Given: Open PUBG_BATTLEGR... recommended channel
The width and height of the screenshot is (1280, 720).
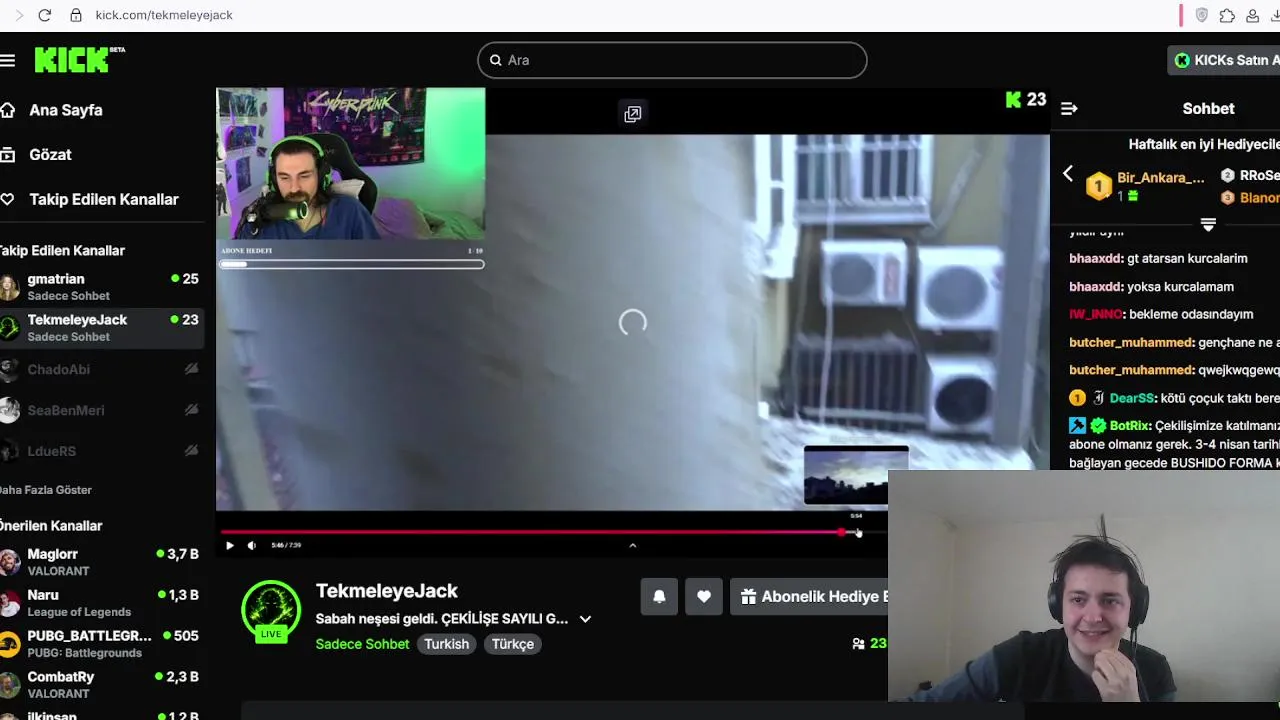Looking at the screenshot, I should (x=102, y=644).
